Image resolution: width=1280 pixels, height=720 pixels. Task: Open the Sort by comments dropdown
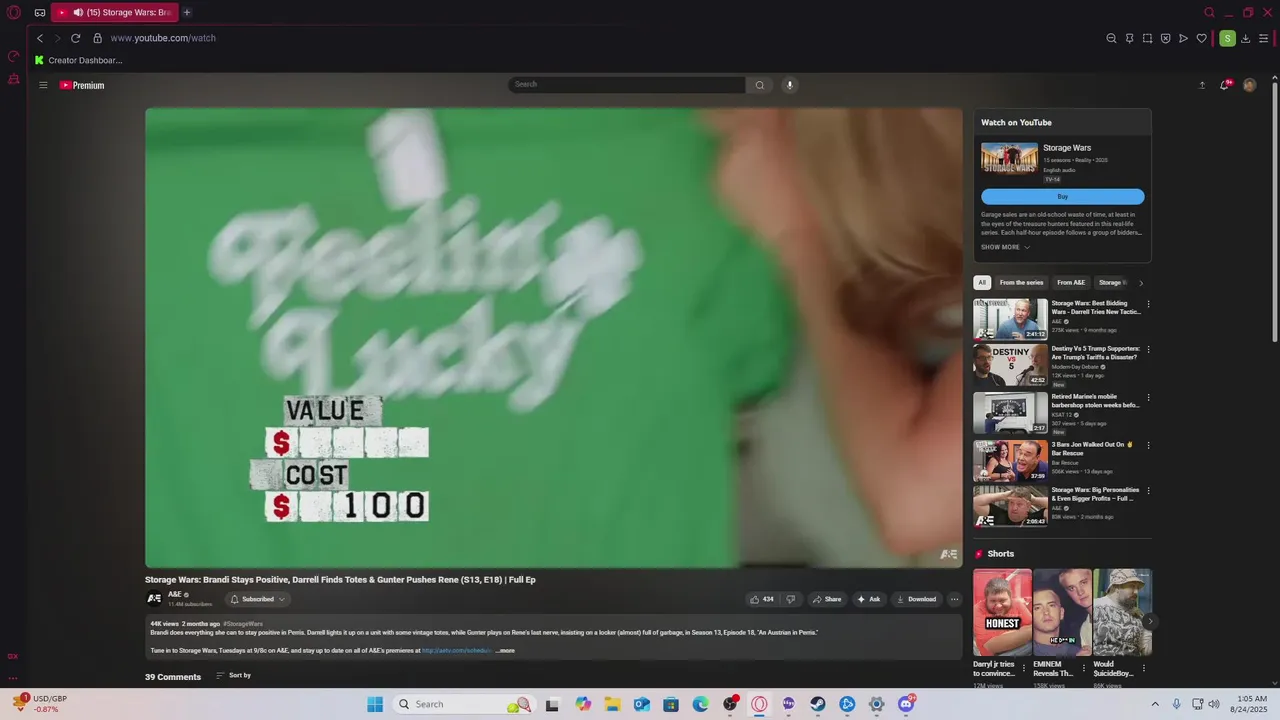[234, 676]
